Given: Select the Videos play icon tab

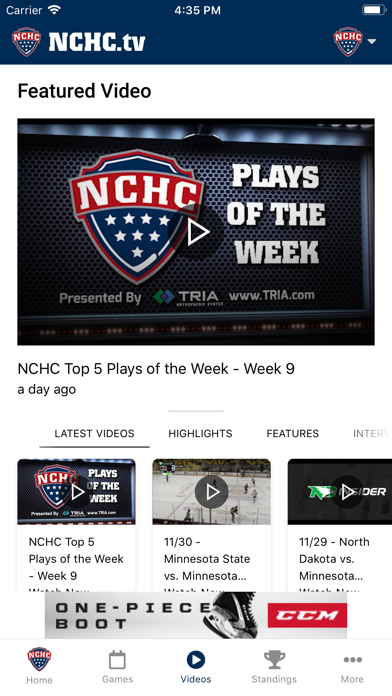Looking at the screenshot, I should (196, 660).
